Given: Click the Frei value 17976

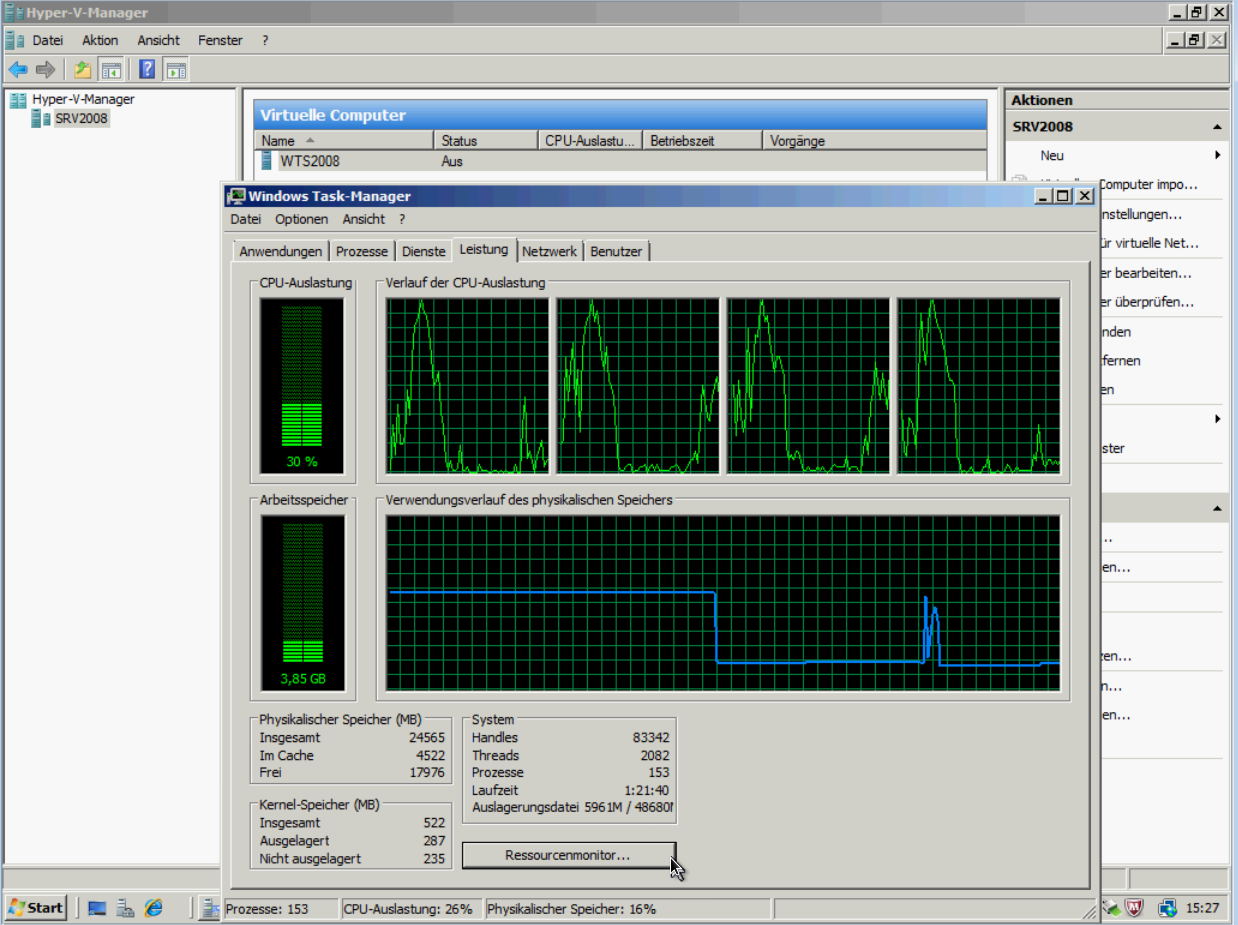Looking at the screenshot, I should coord(427,772).
